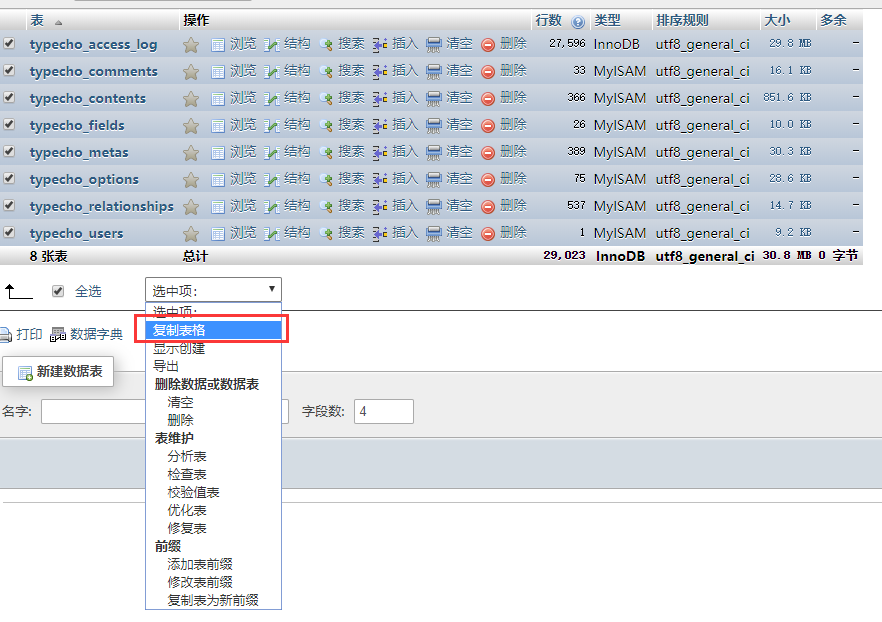Click the 数据字典 data dictionary icon

point(58,335)
